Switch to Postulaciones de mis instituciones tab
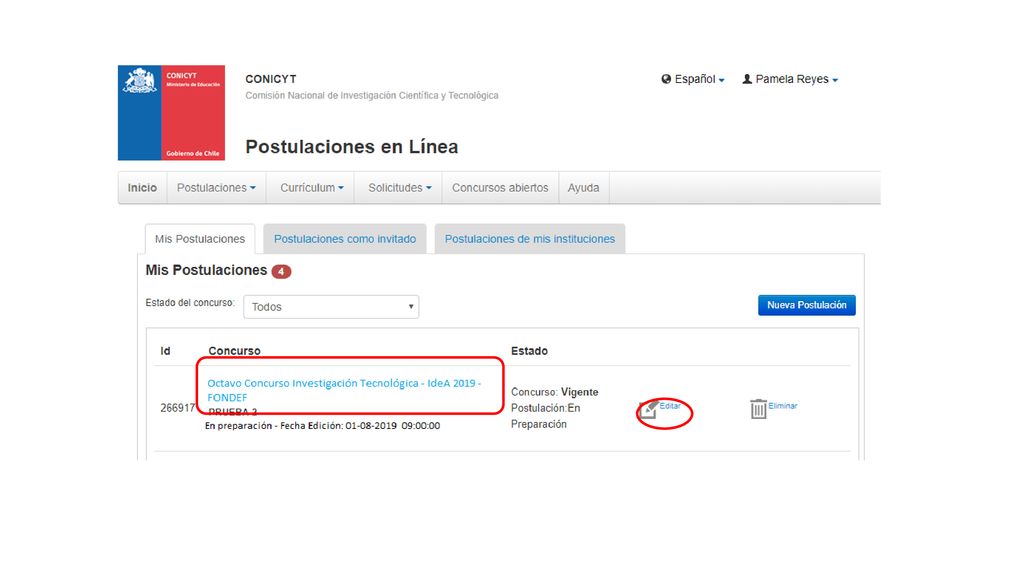Screen dimensions: 1024x576 coord(530,239)
